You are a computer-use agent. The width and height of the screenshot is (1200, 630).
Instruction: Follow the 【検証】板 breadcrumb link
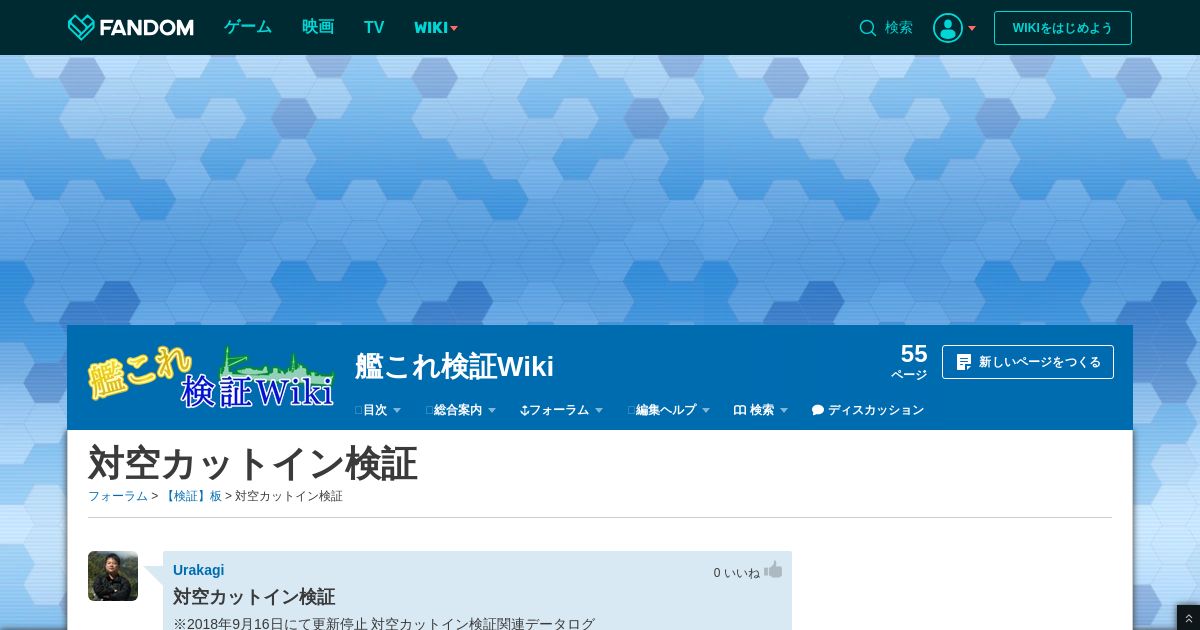click(192, 496)
